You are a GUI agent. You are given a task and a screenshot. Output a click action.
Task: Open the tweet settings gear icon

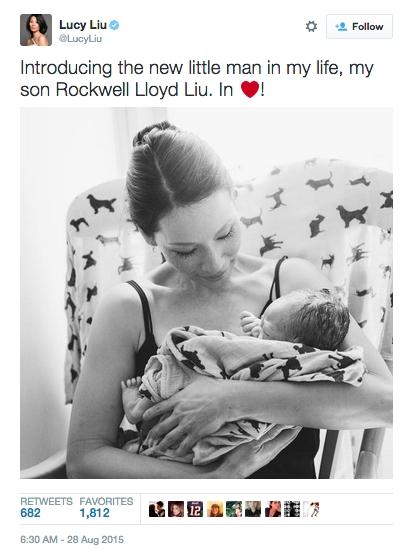click(x=311, y=27)
